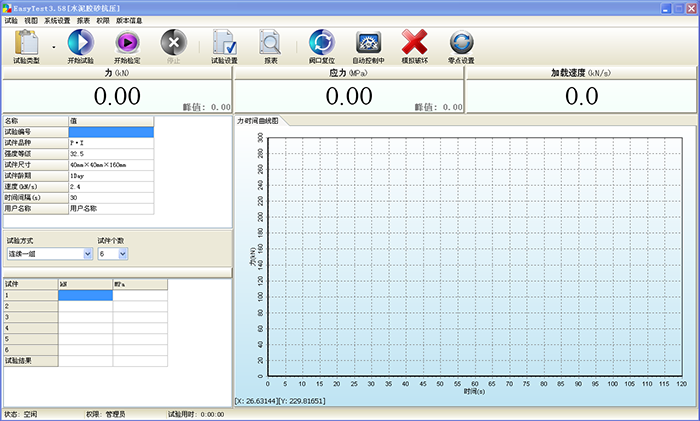Open the 版本信息 menu
Screen dimensions: 700x421
129,20
